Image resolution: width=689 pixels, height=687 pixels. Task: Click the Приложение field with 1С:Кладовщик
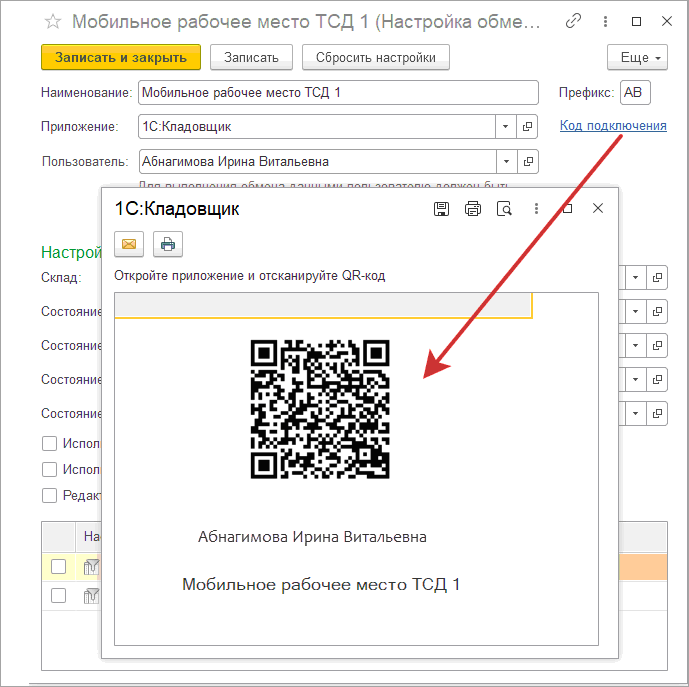pyautogui.click(x=317, y=127)
